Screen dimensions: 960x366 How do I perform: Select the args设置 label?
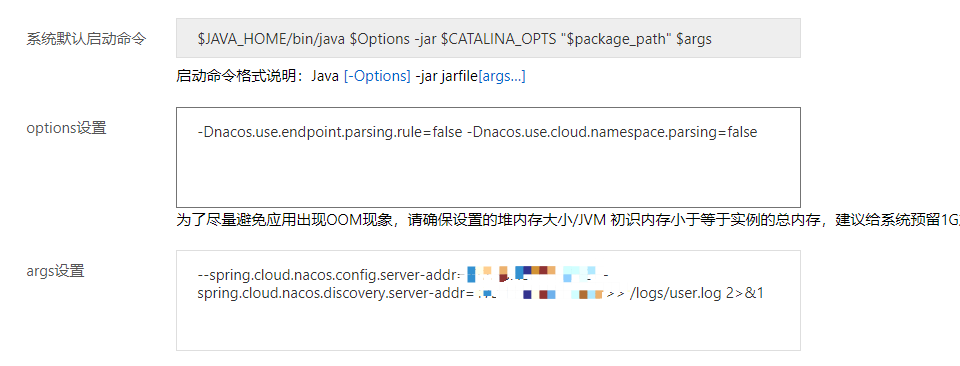pyautogui.click(x=55, y=271)
